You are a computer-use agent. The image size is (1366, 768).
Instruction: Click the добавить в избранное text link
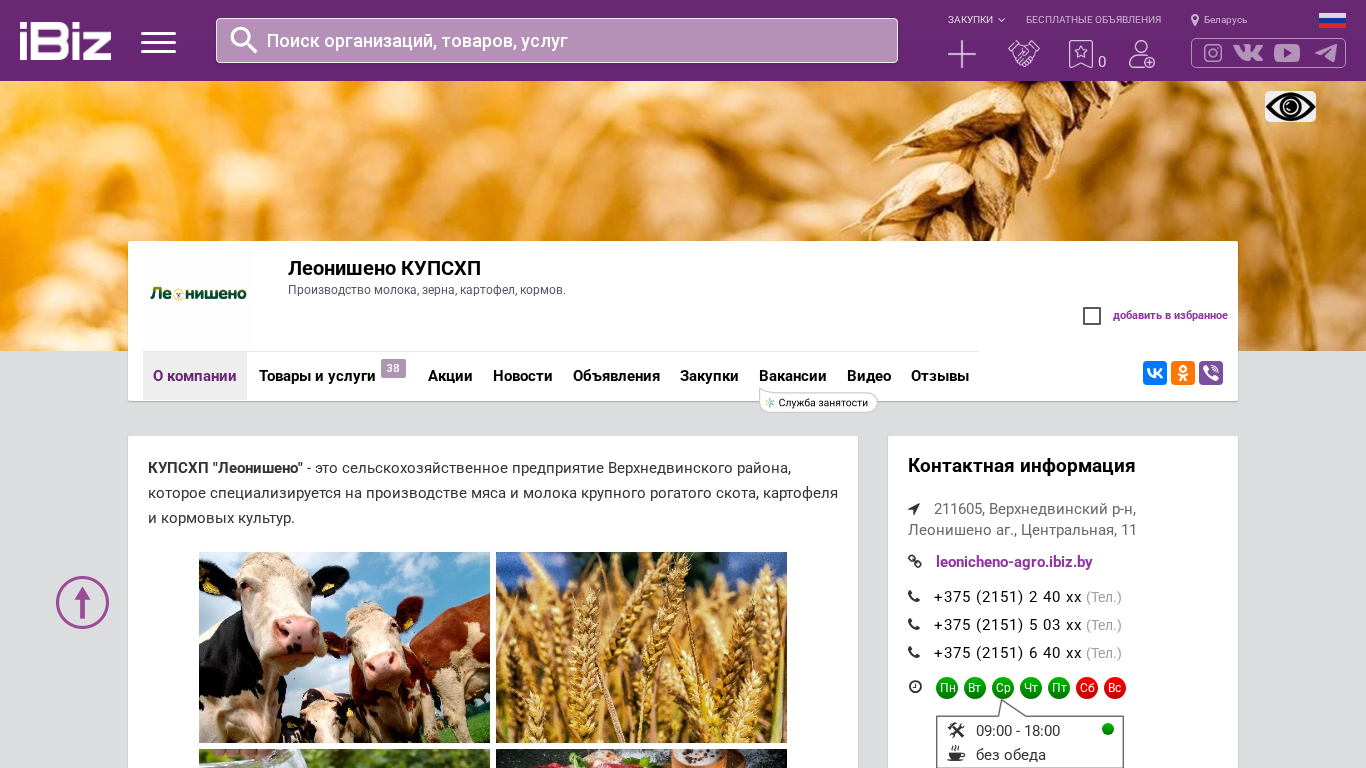point(1170,316)
